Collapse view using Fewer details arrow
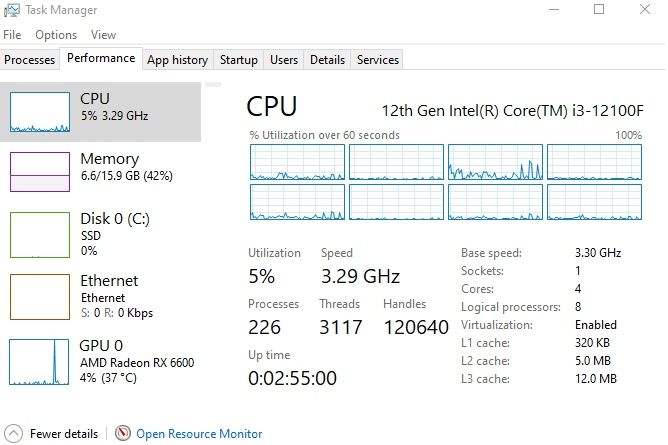This screenshot has height=445, width=668. click(x=12, y=434)
